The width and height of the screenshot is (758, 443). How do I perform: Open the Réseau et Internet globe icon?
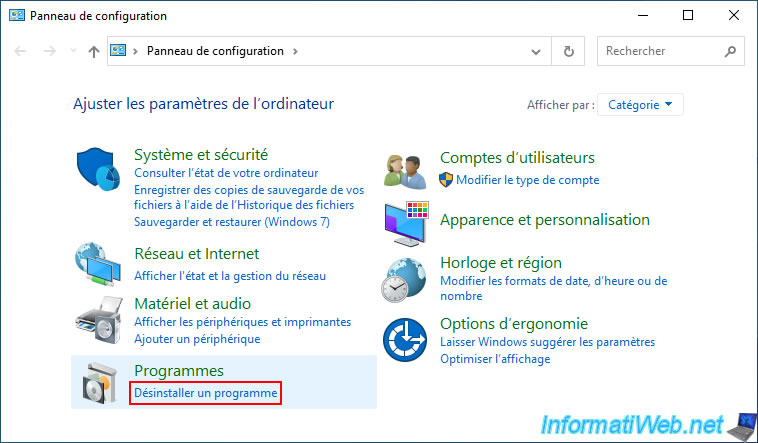coord(98,264)
